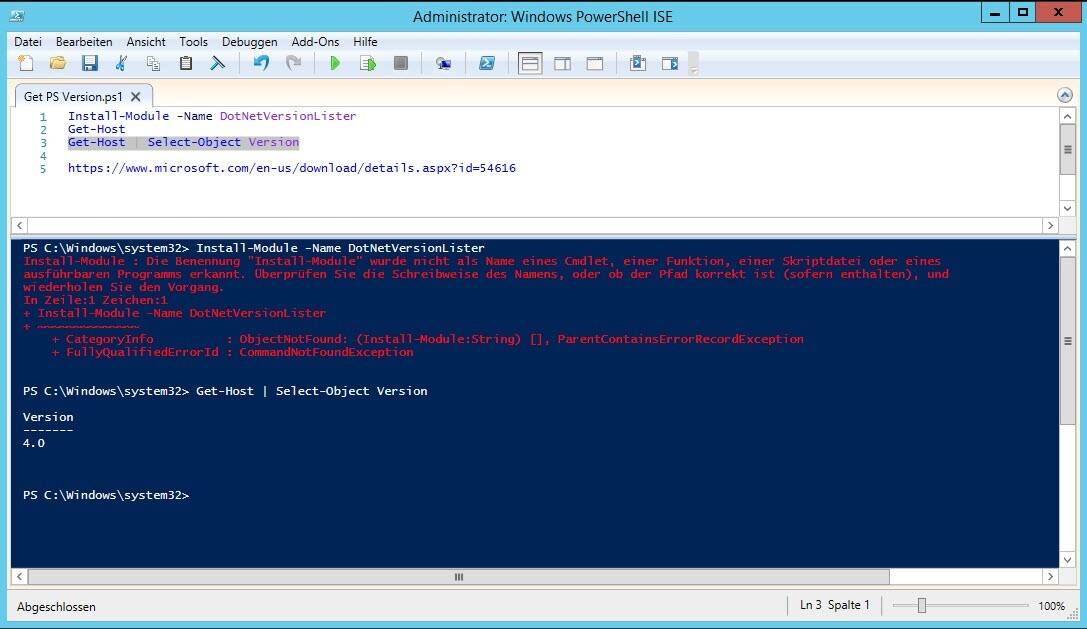Open the New Remote PowerShell Tab icon
1087x629 pixels.
coord(443,64)
